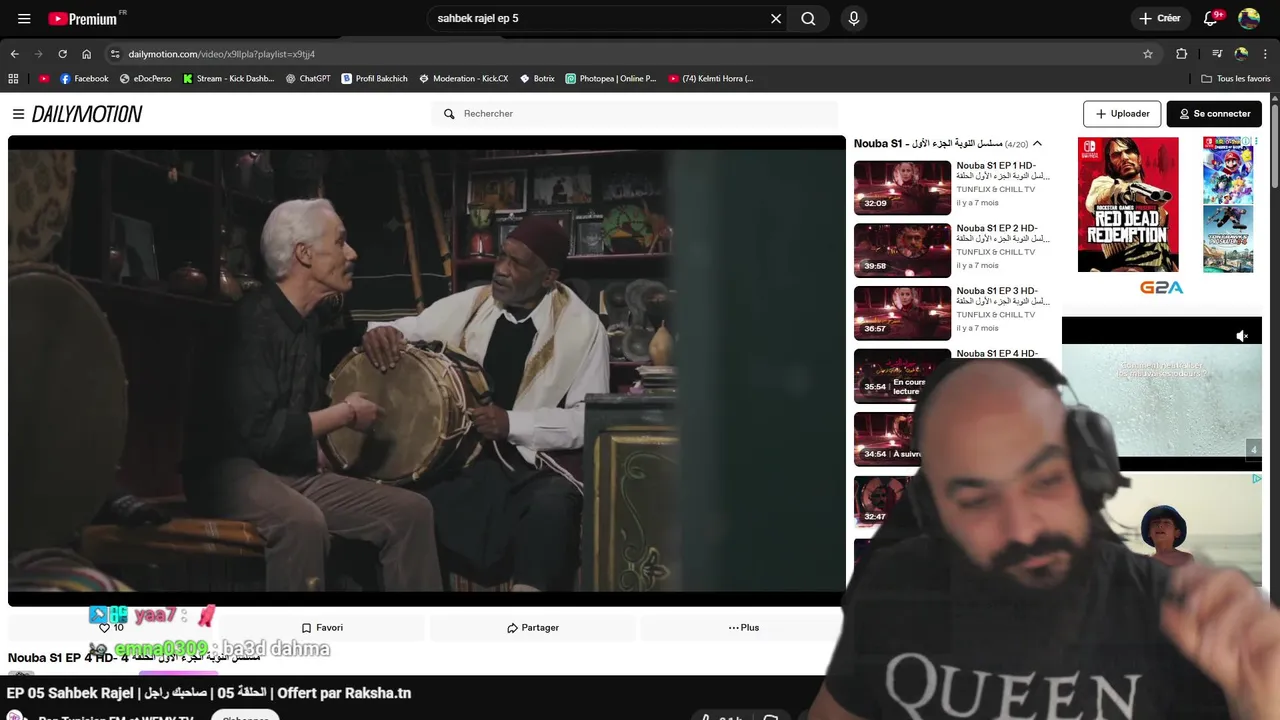Image resolution: width=1280 pixels, height=720 pixels.
Task: Bookmark this page with the star icon
Action: (x=1148, y=54)
